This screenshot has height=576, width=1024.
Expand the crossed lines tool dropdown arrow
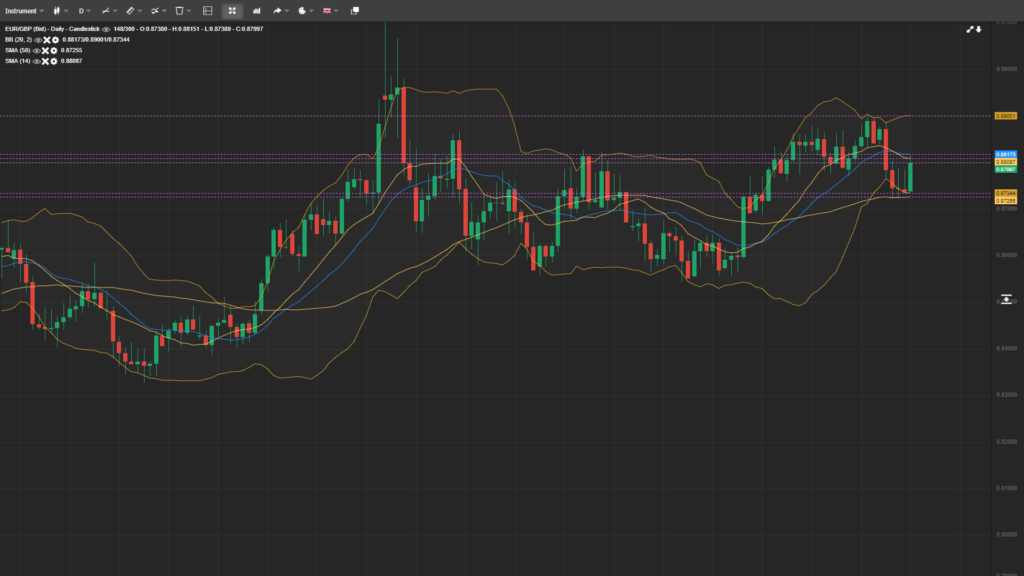click(164, 10)
